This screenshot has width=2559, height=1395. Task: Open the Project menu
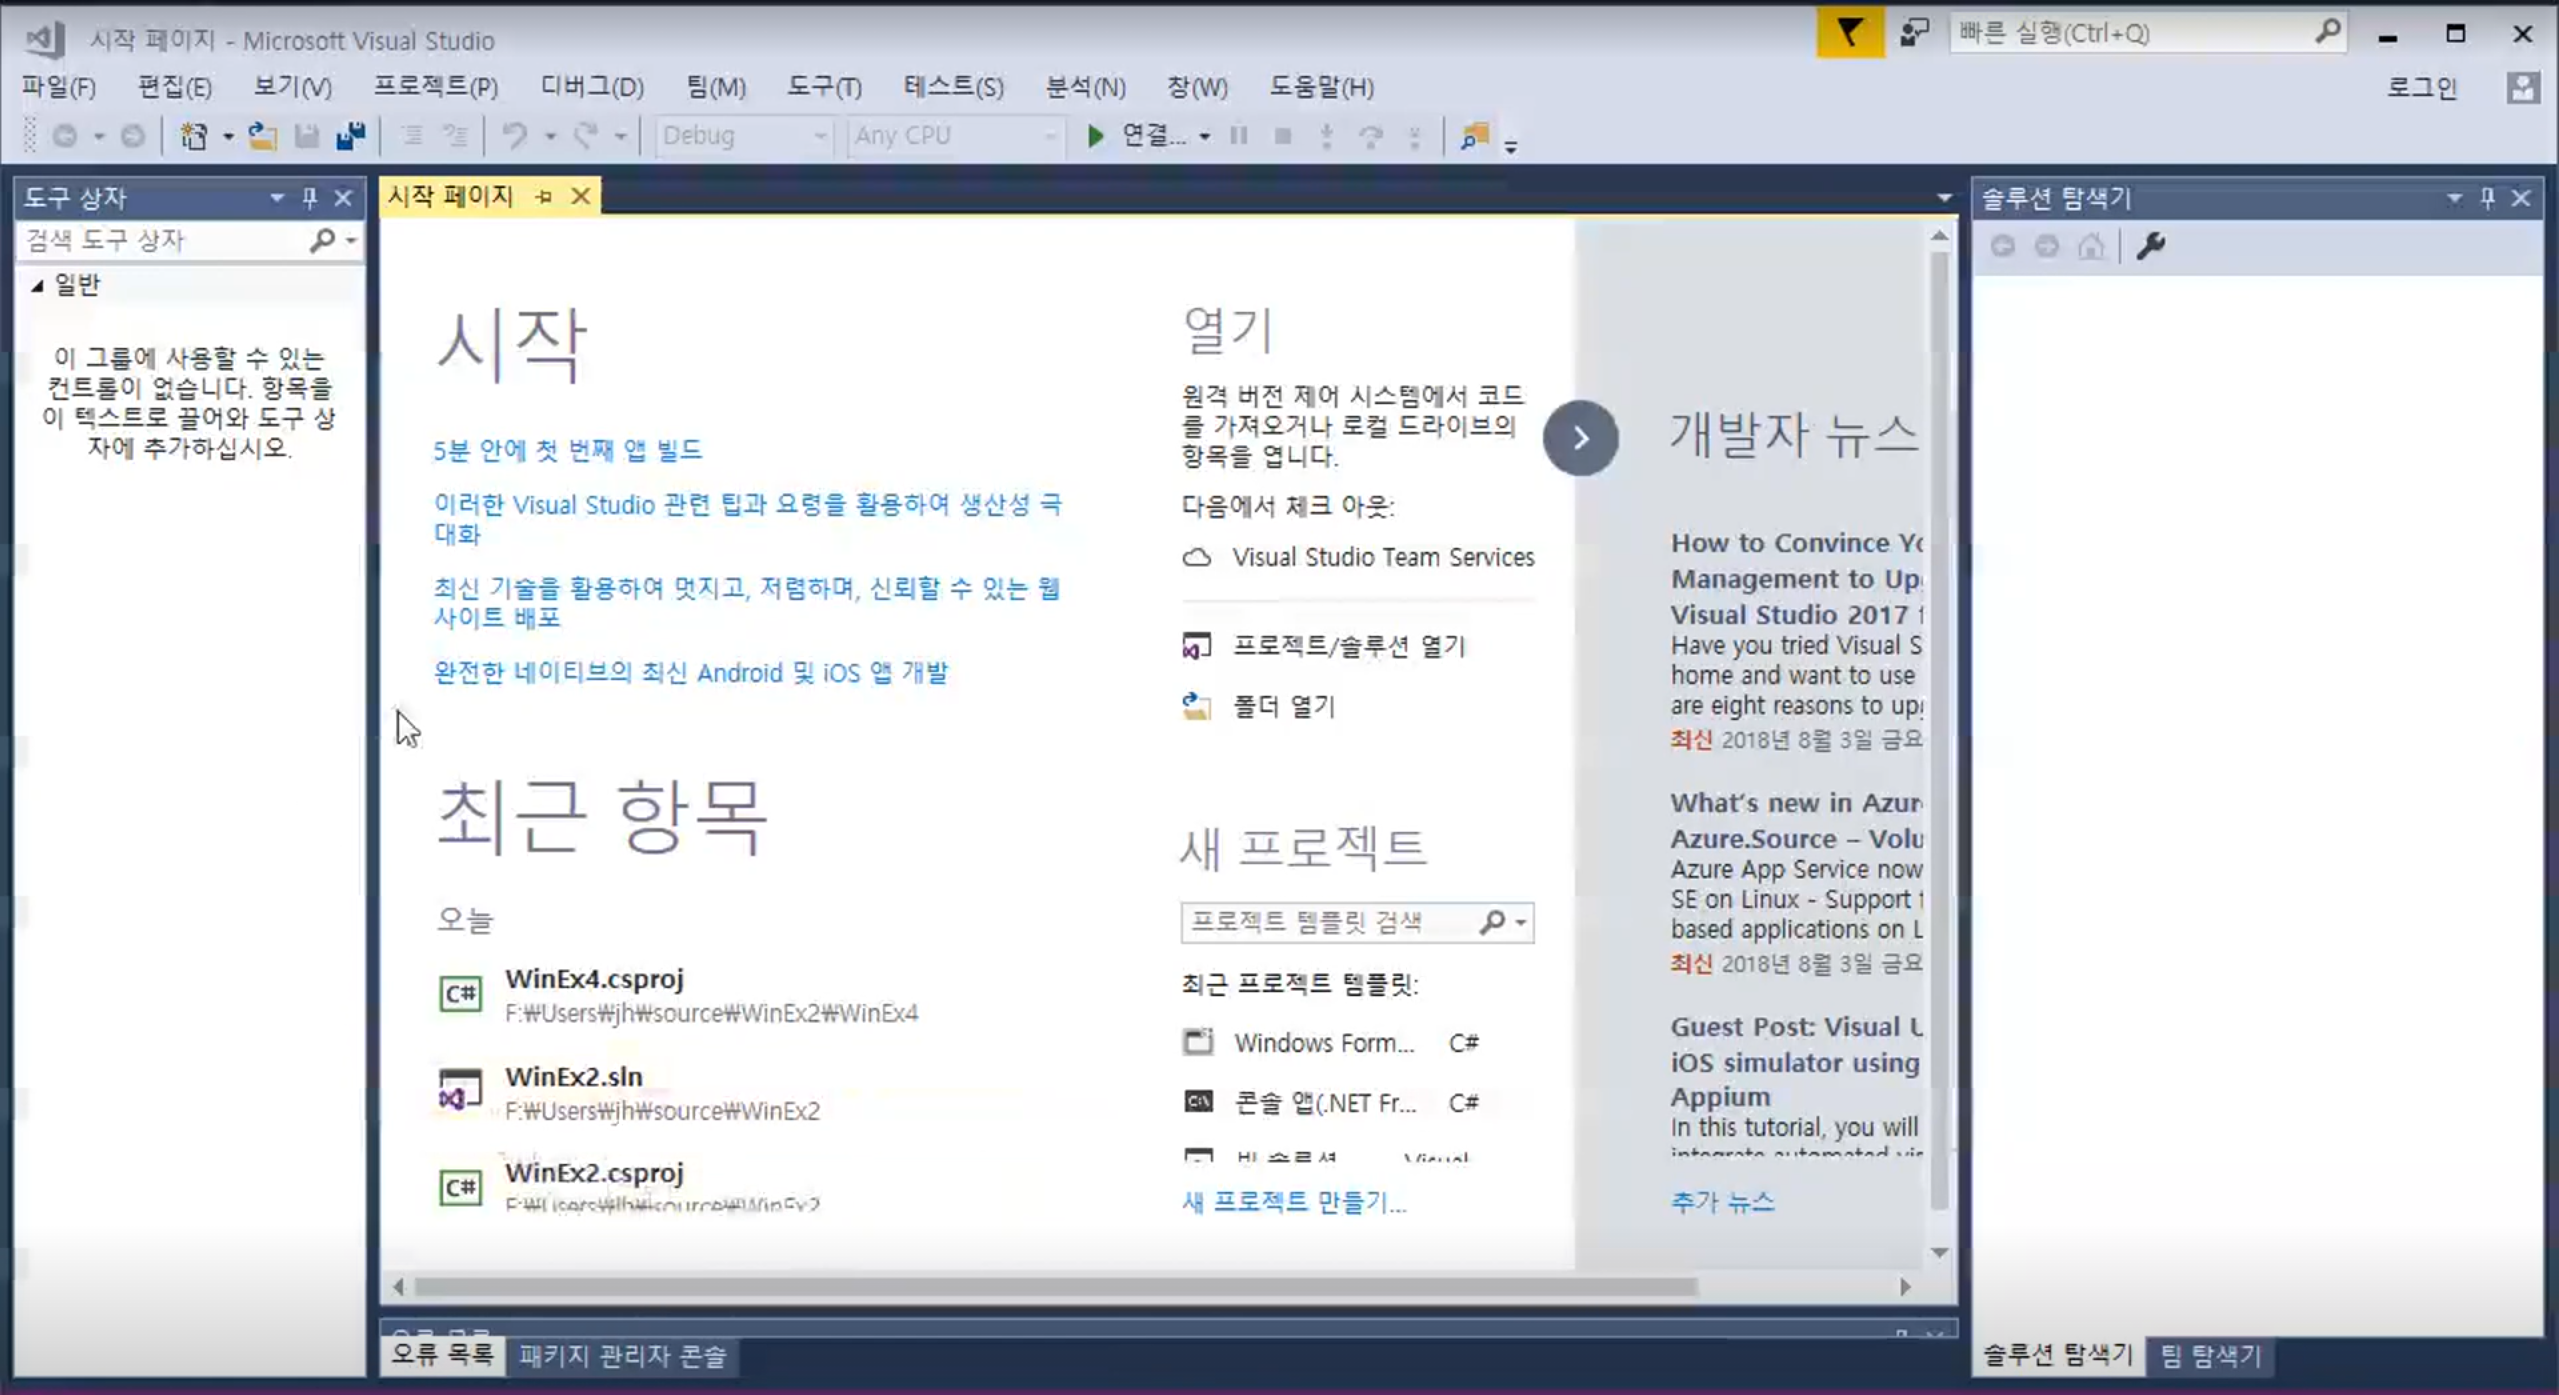pyautogui.click(x=436, y=87)
